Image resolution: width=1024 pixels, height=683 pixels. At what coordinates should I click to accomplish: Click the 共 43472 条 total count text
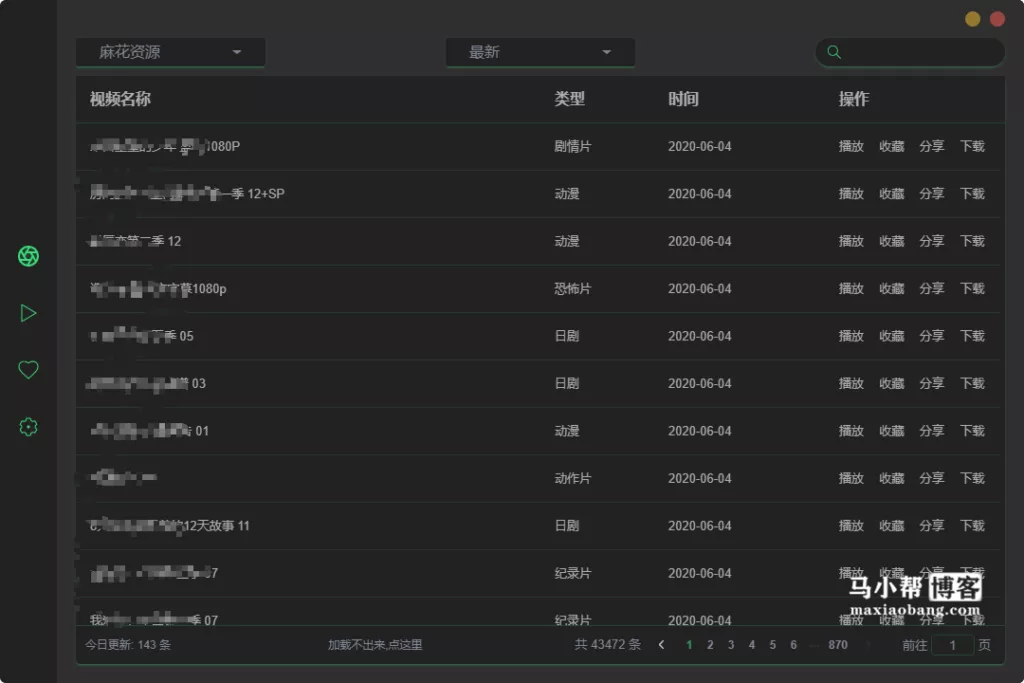click(607, 645)
